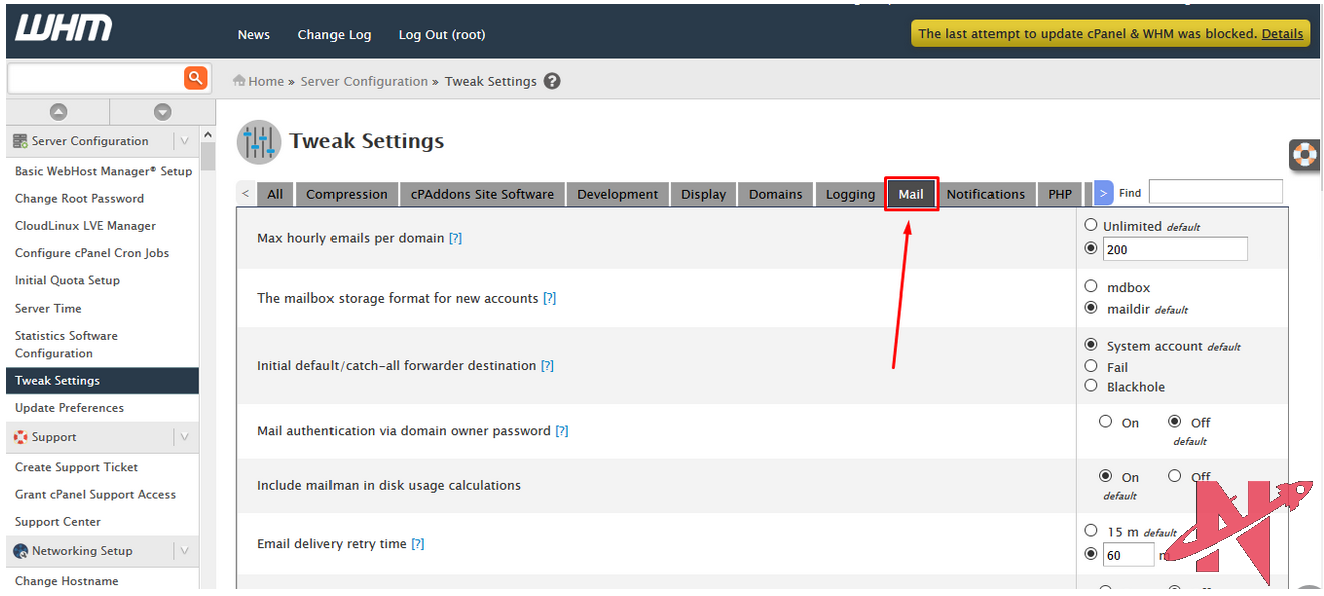Switch to the Notifications tab
The image size is (1324, 596).
point(985,194)
